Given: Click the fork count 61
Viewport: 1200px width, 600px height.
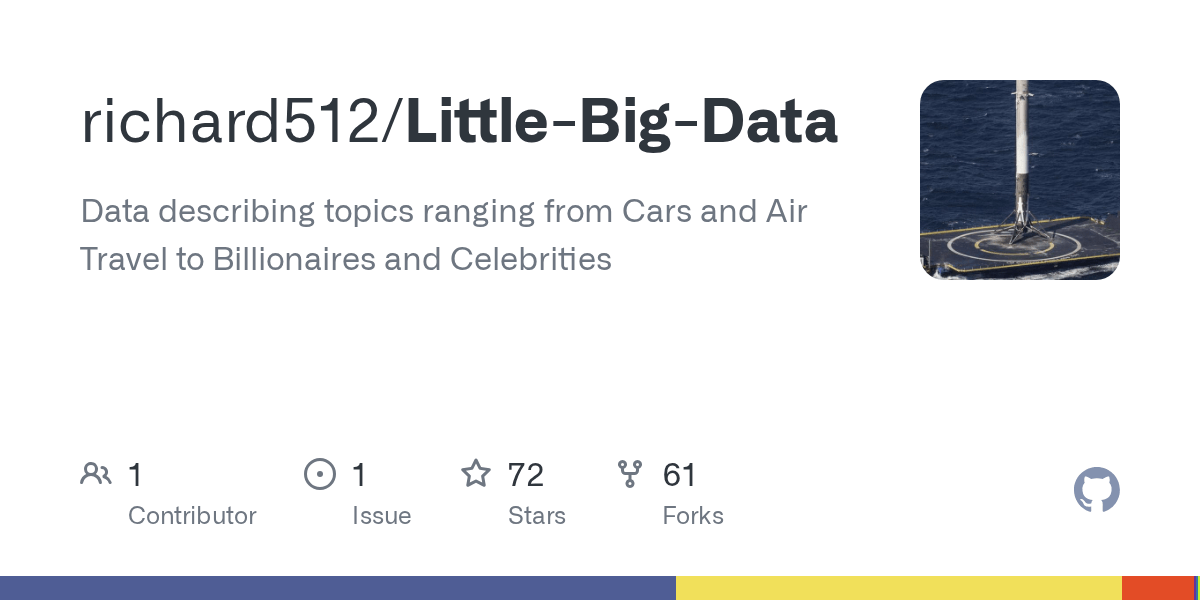Looking at the screenshot, I should tap(680, 475).
